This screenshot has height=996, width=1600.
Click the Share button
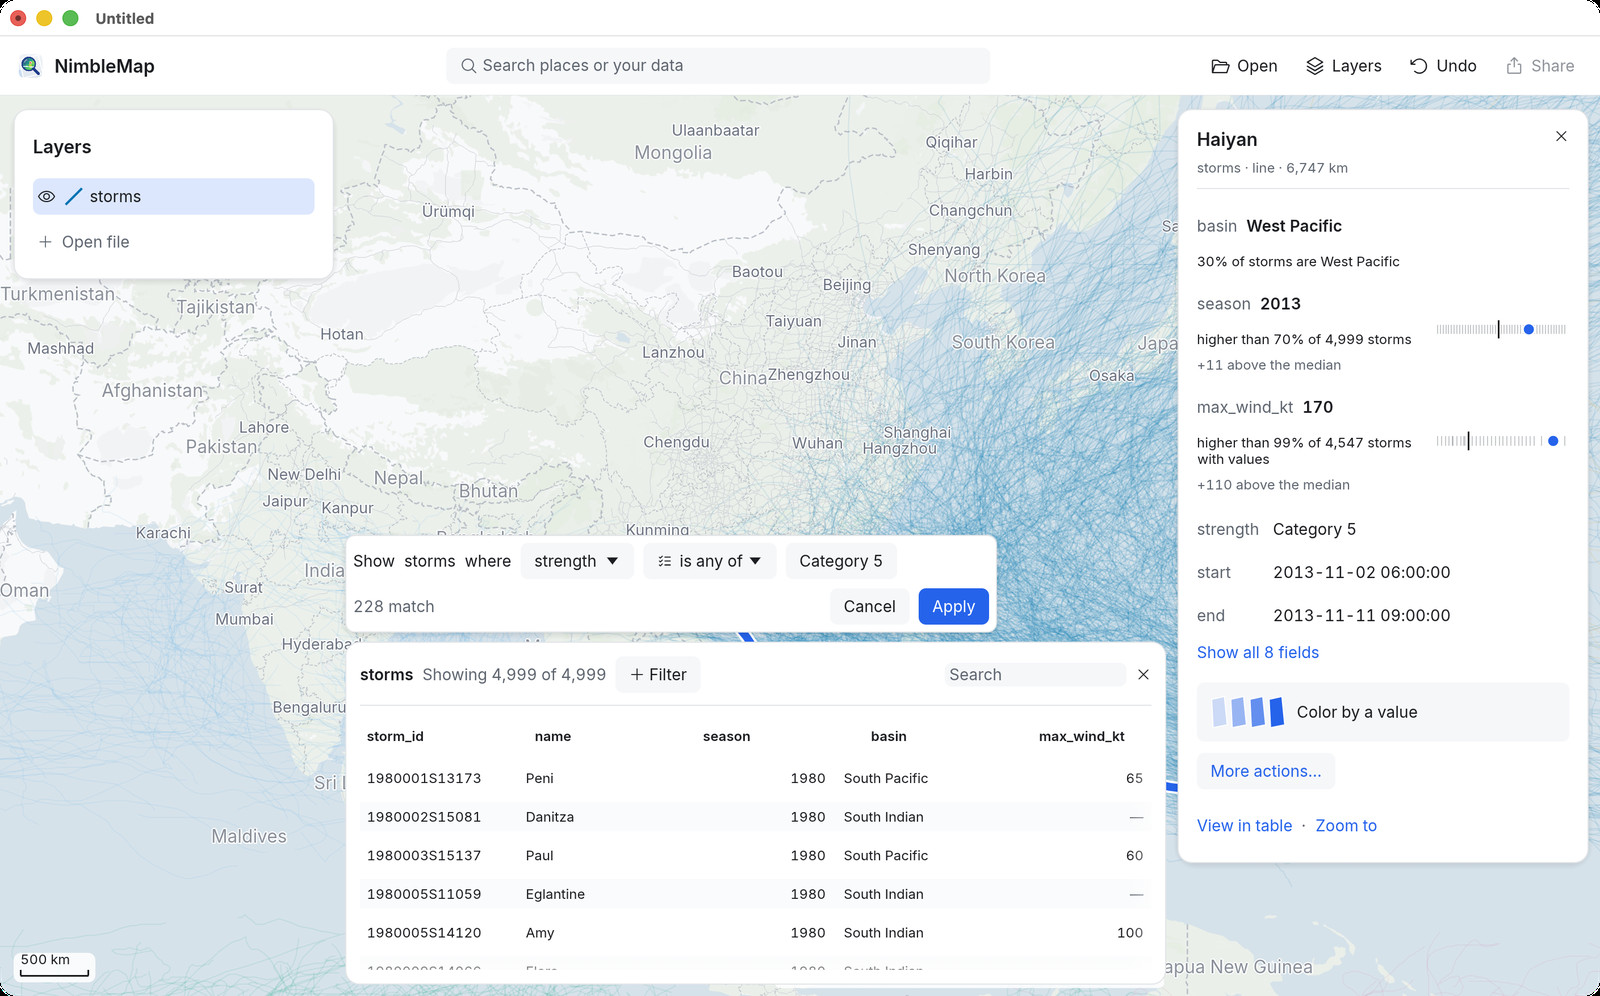[1540, 66]
